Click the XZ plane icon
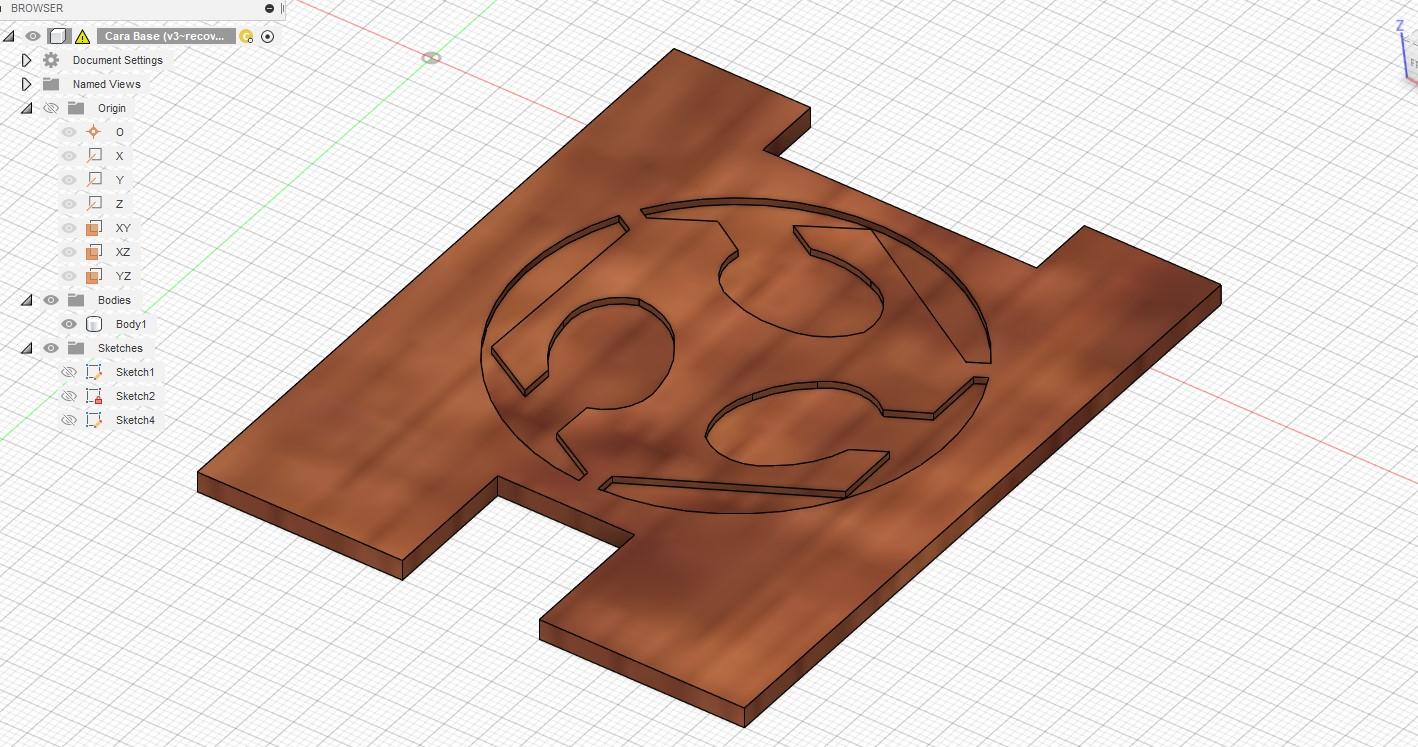The image size is (1418, 747). [x=94, y=252]
